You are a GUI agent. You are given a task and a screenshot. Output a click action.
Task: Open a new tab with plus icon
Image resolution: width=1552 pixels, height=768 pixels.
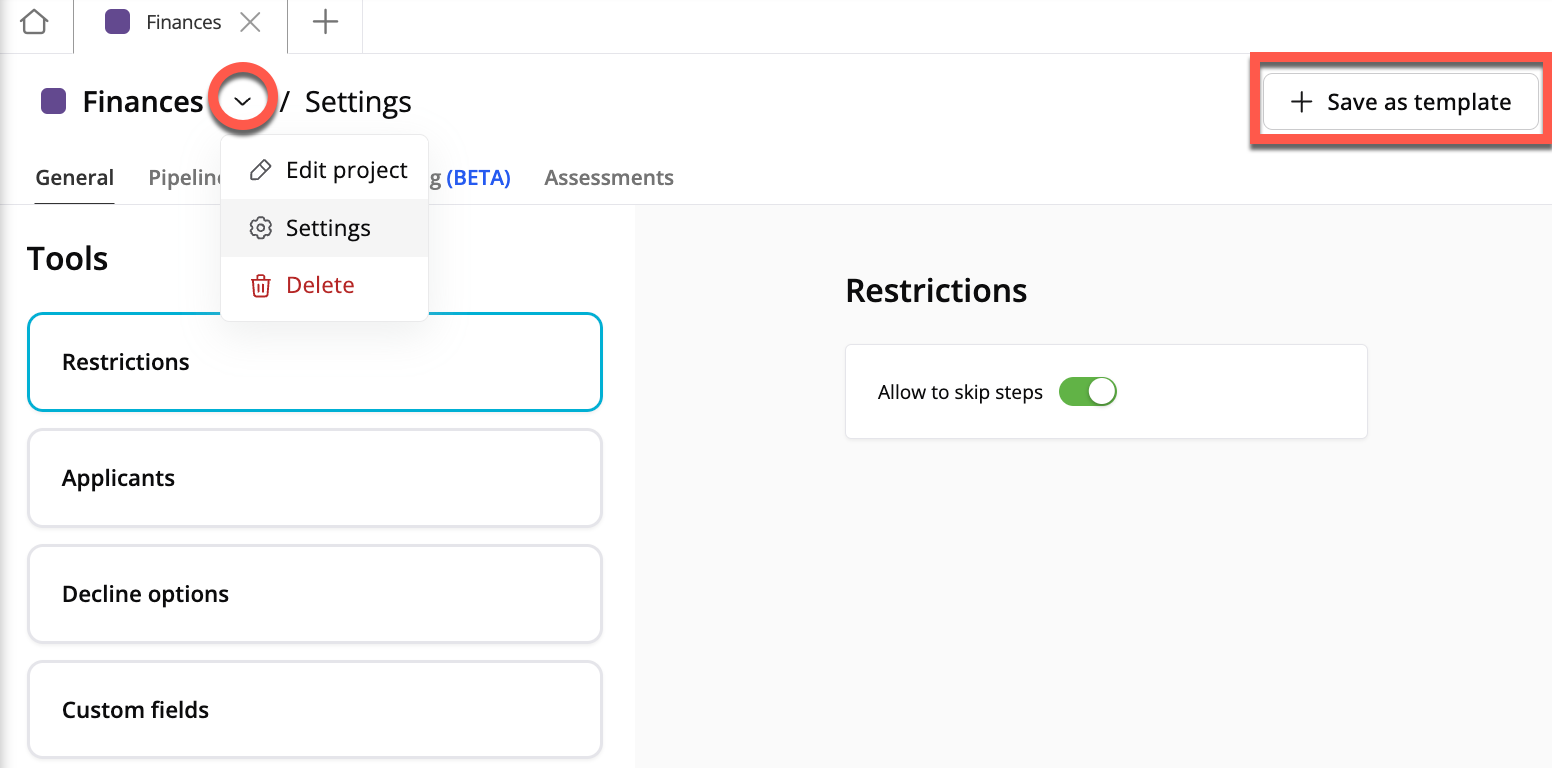[x=325, y=22]
